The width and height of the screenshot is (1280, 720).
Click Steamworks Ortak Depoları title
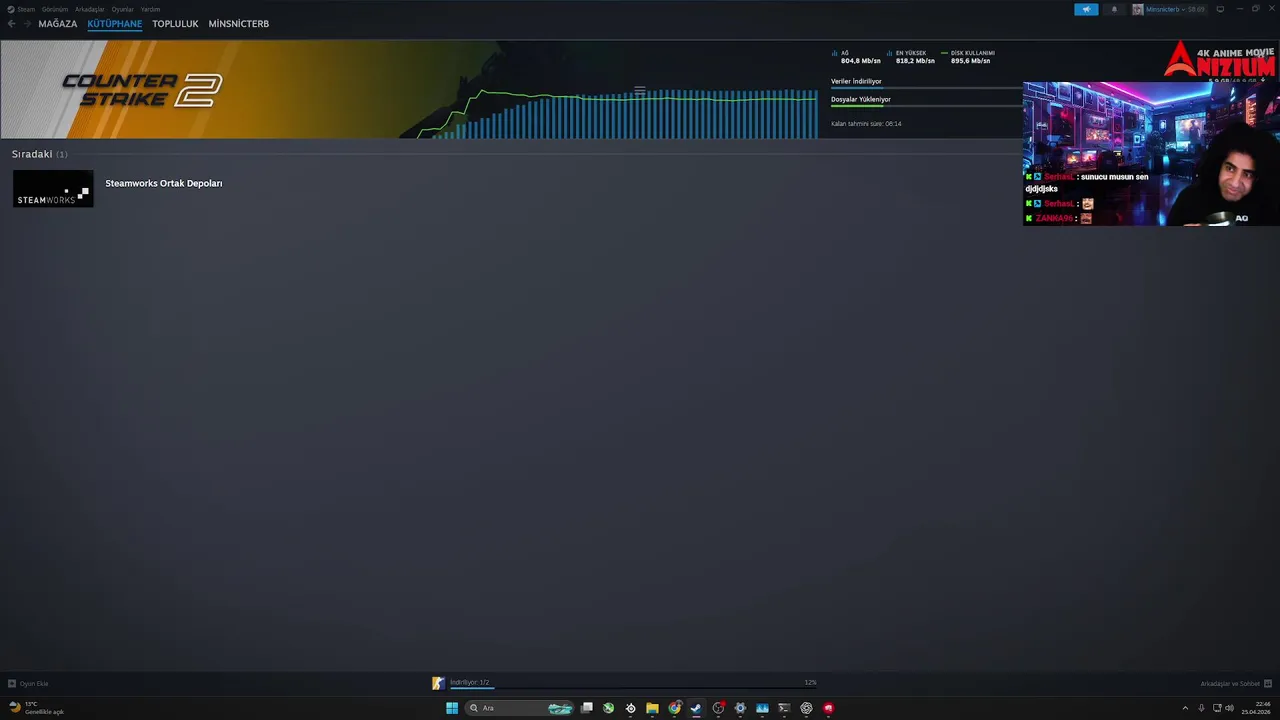[x=164, y=183]
